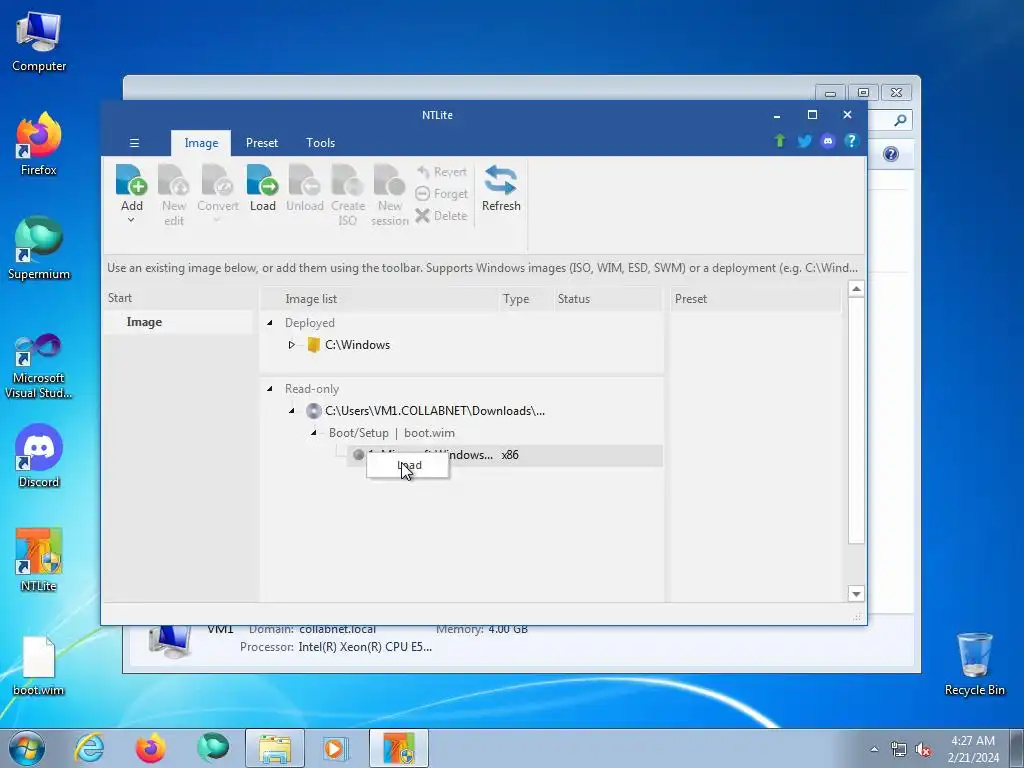Open the Microsoft Visual Studio desktop shortcut

(x=39, y=366)
